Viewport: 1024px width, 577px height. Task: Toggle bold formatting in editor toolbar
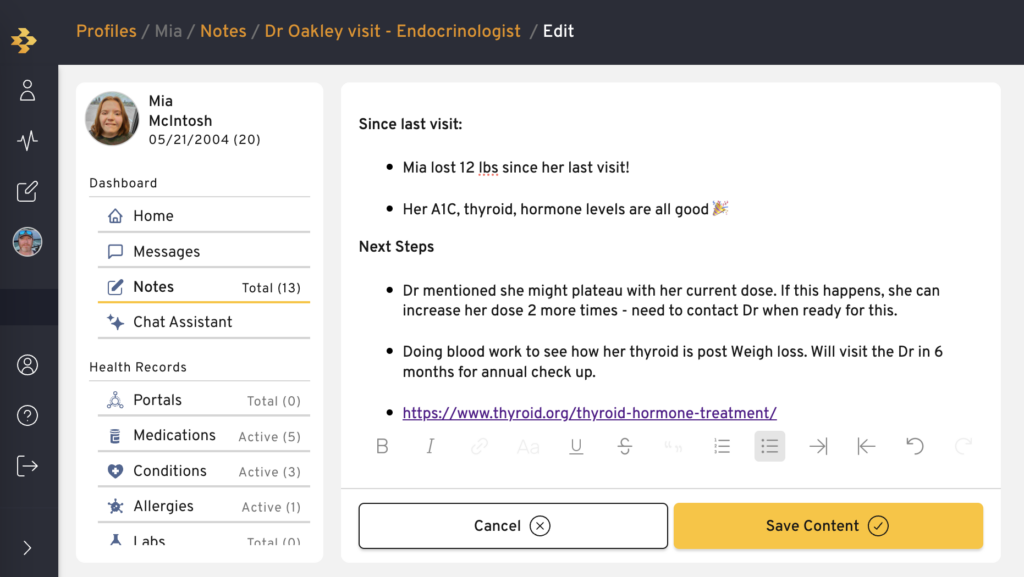click(382, 446)
